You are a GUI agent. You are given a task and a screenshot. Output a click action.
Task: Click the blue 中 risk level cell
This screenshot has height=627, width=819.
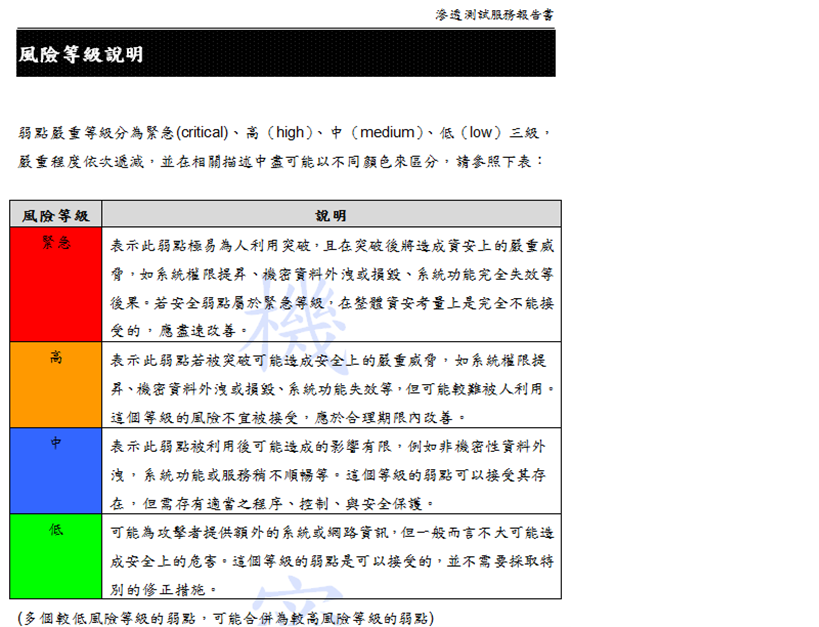click(x=56, y=470)
